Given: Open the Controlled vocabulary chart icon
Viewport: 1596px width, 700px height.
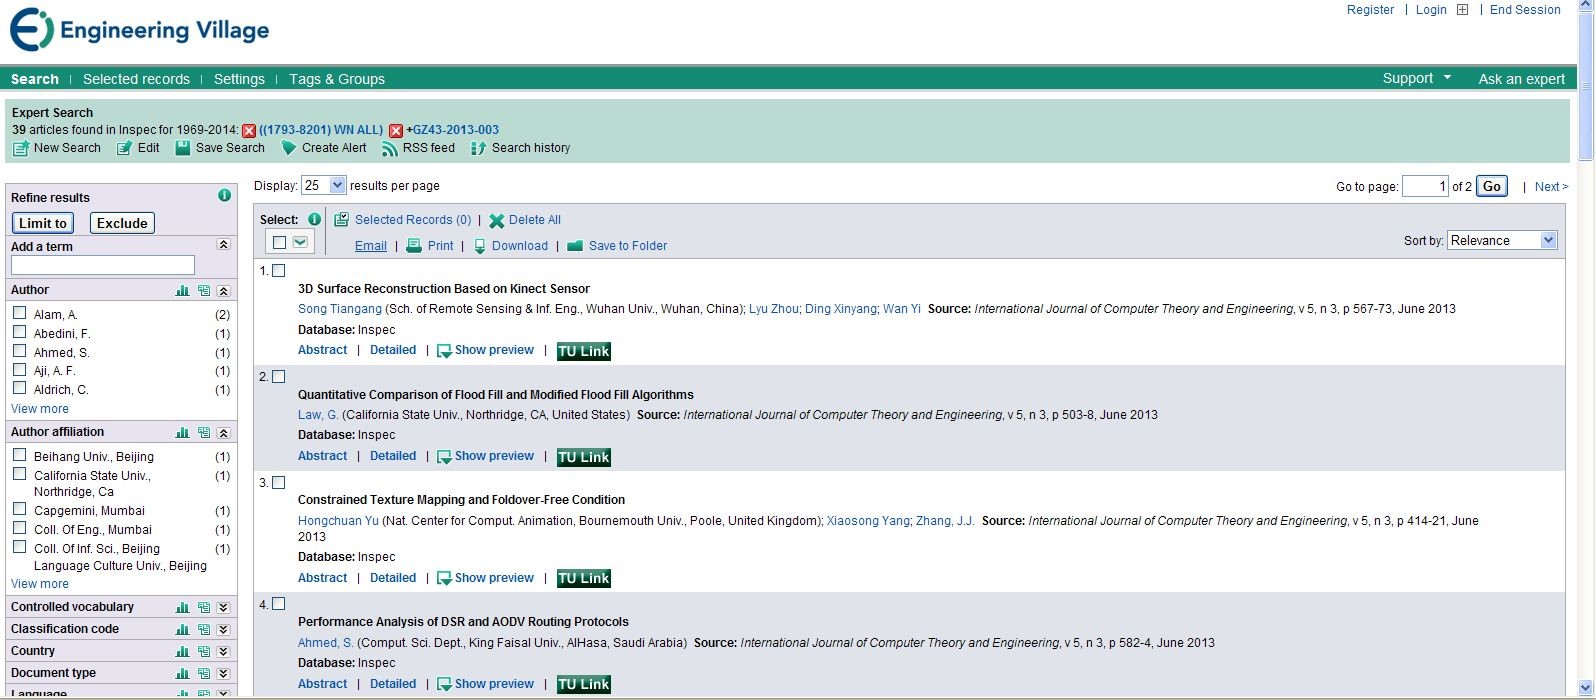Looking at the screenshot, I should click(x=182, y=608).
